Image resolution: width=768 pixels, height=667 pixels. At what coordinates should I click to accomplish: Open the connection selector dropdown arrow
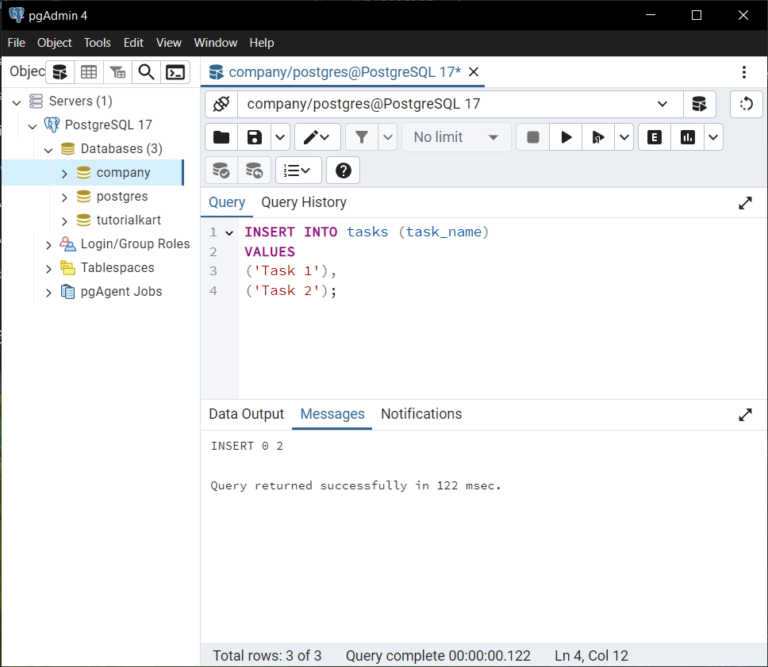coord(662,104)
